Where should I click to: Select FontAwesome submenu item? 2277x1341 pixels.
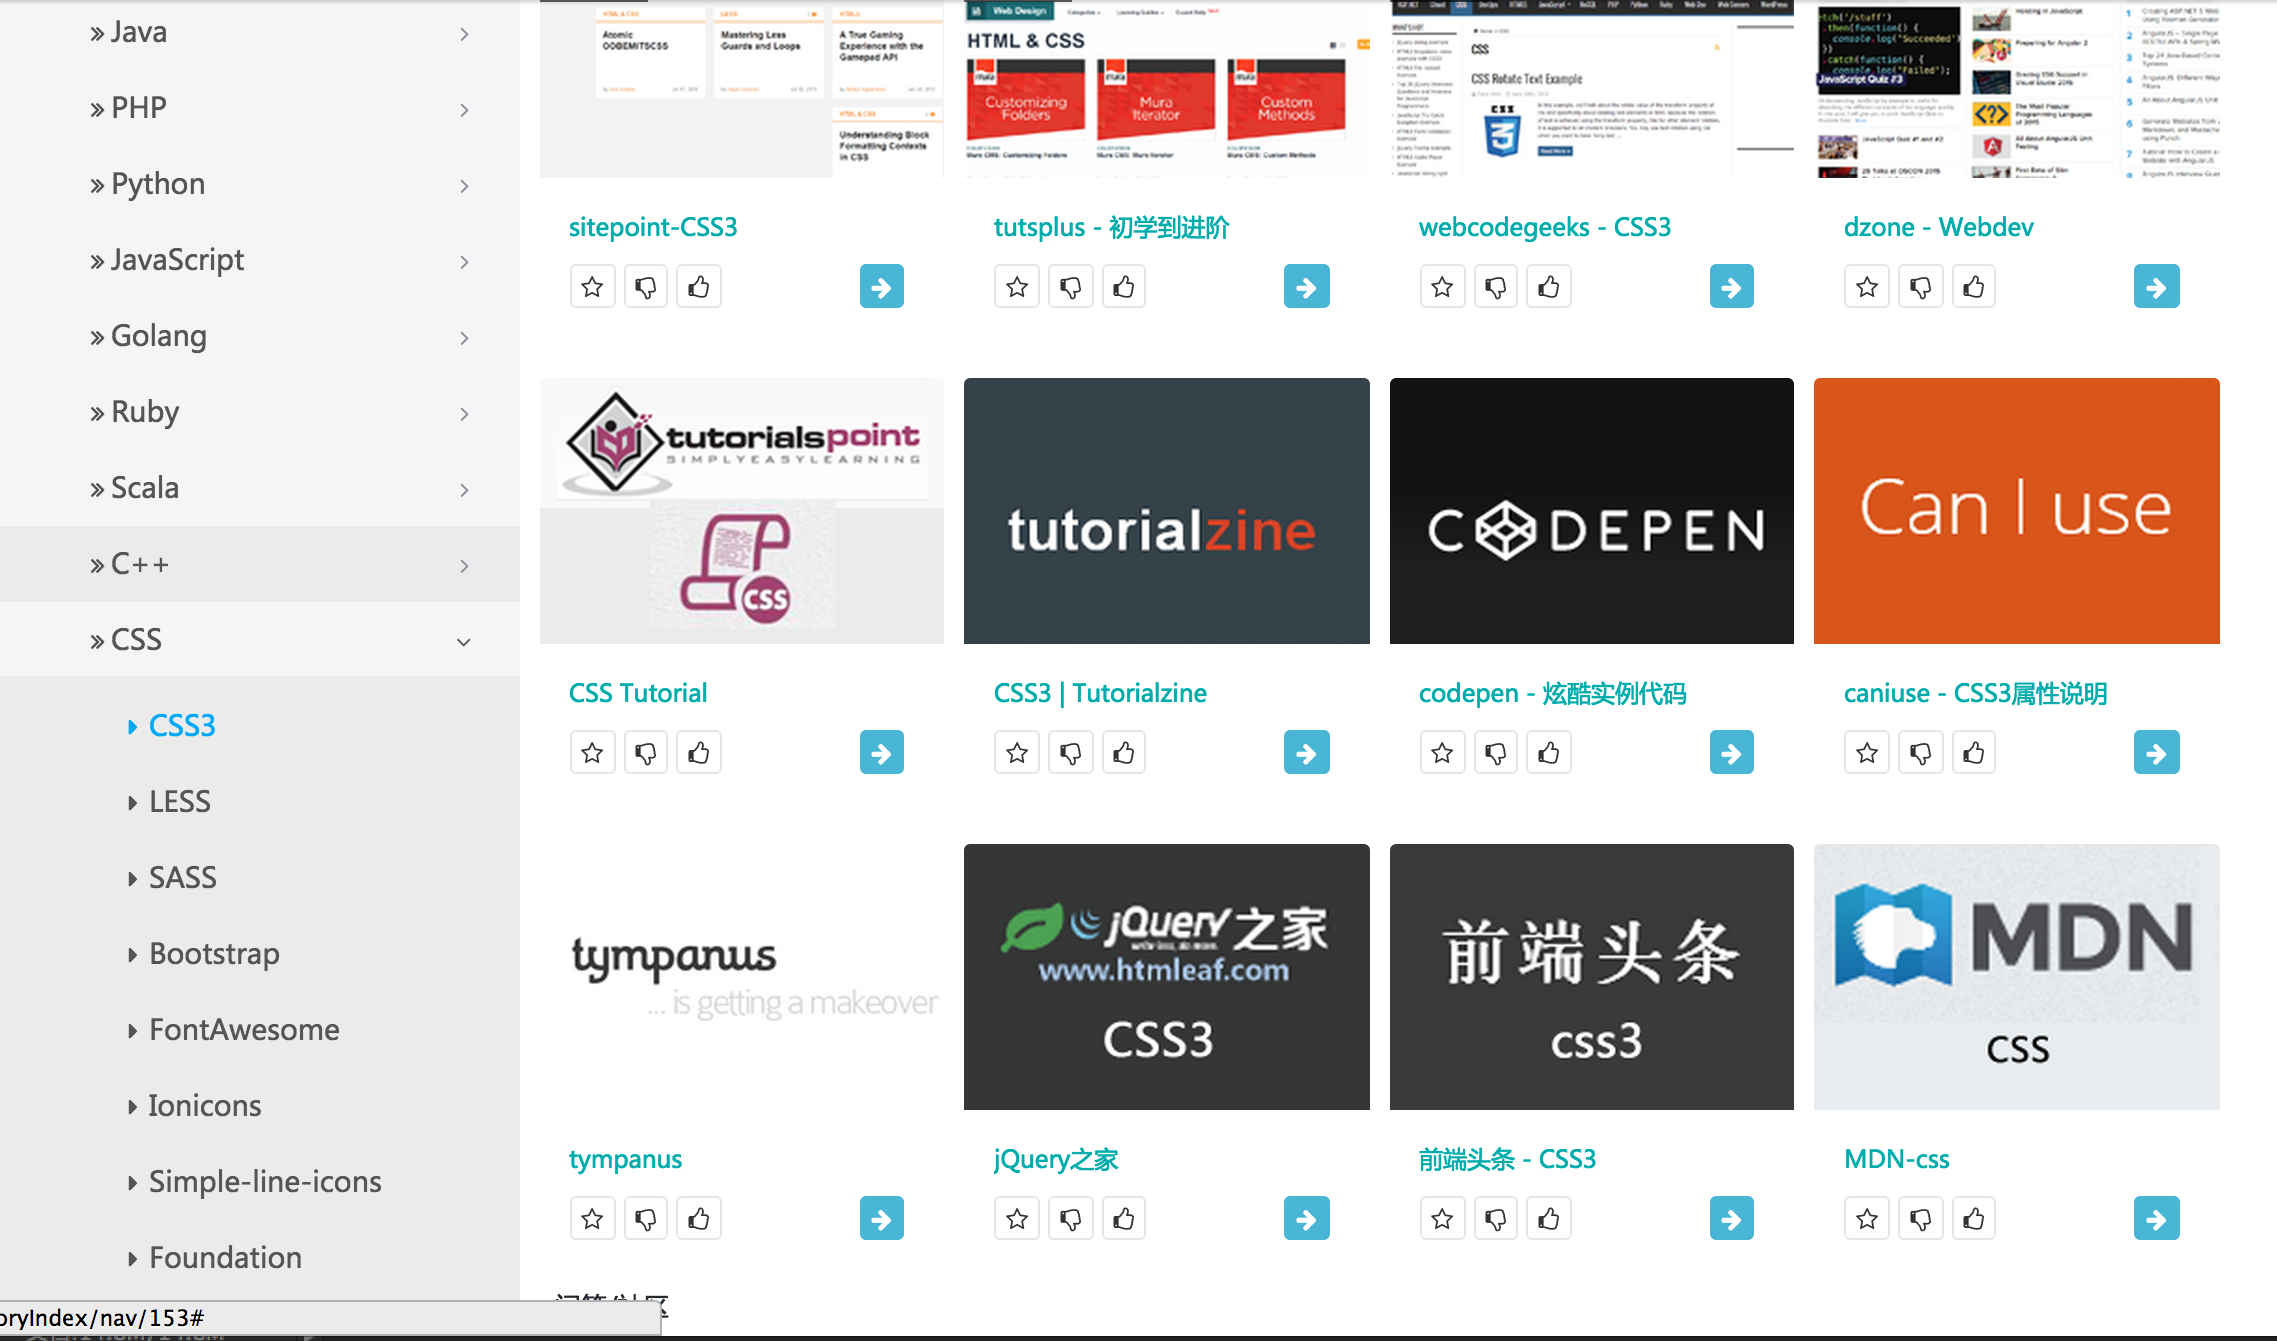(244, 1030)
